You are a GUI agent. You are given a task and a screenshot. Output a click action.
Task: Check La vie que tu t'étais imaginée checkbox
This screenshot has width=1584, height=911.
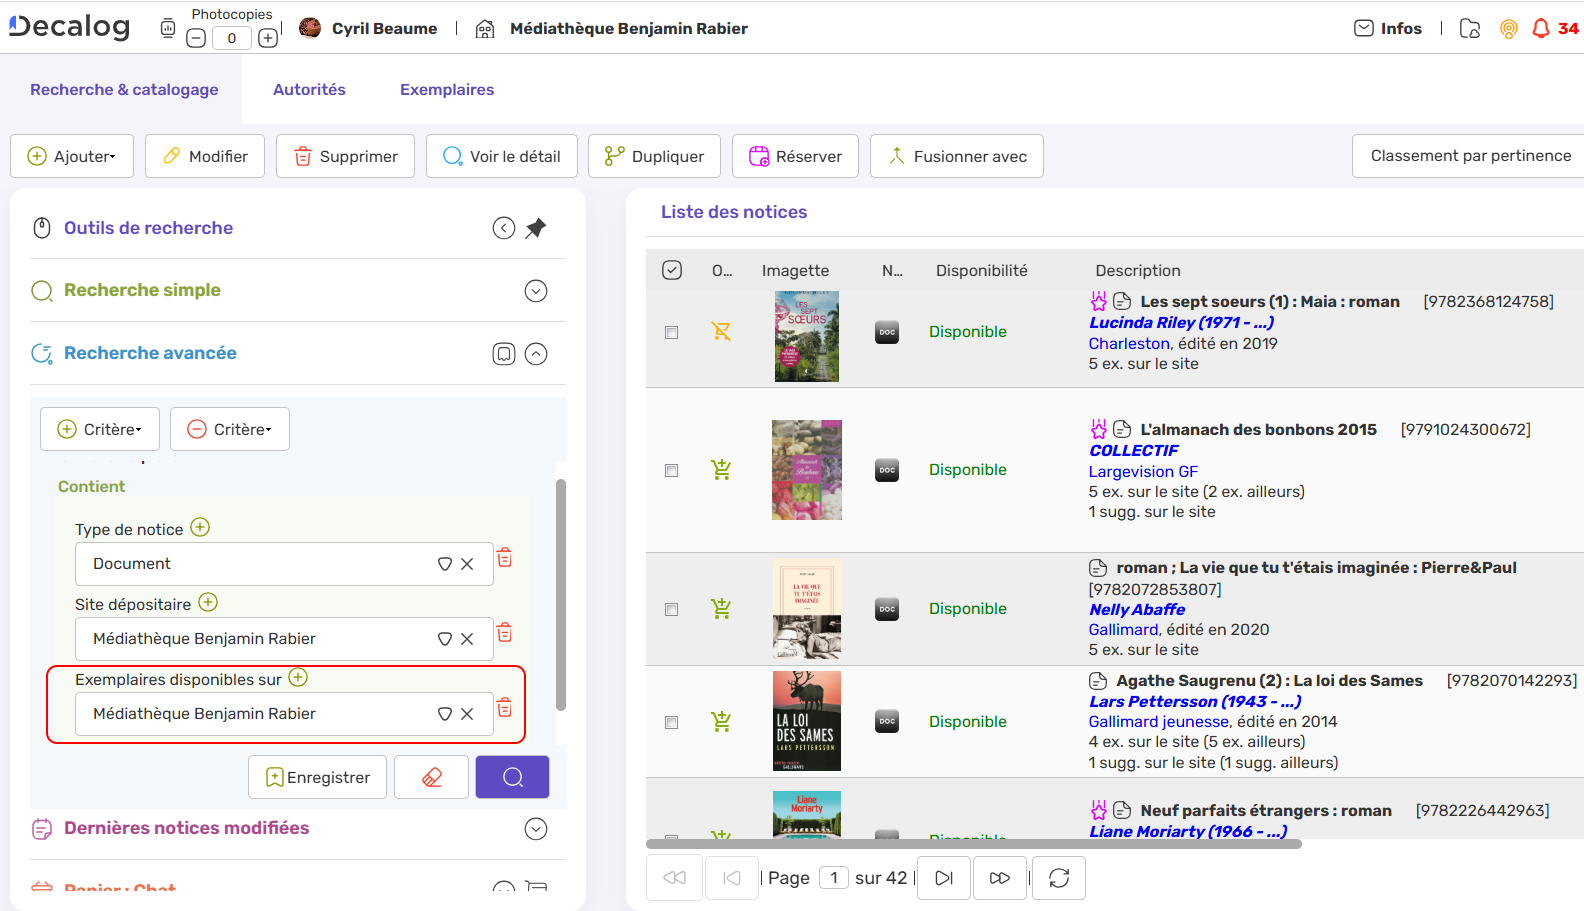coord(672,609)
